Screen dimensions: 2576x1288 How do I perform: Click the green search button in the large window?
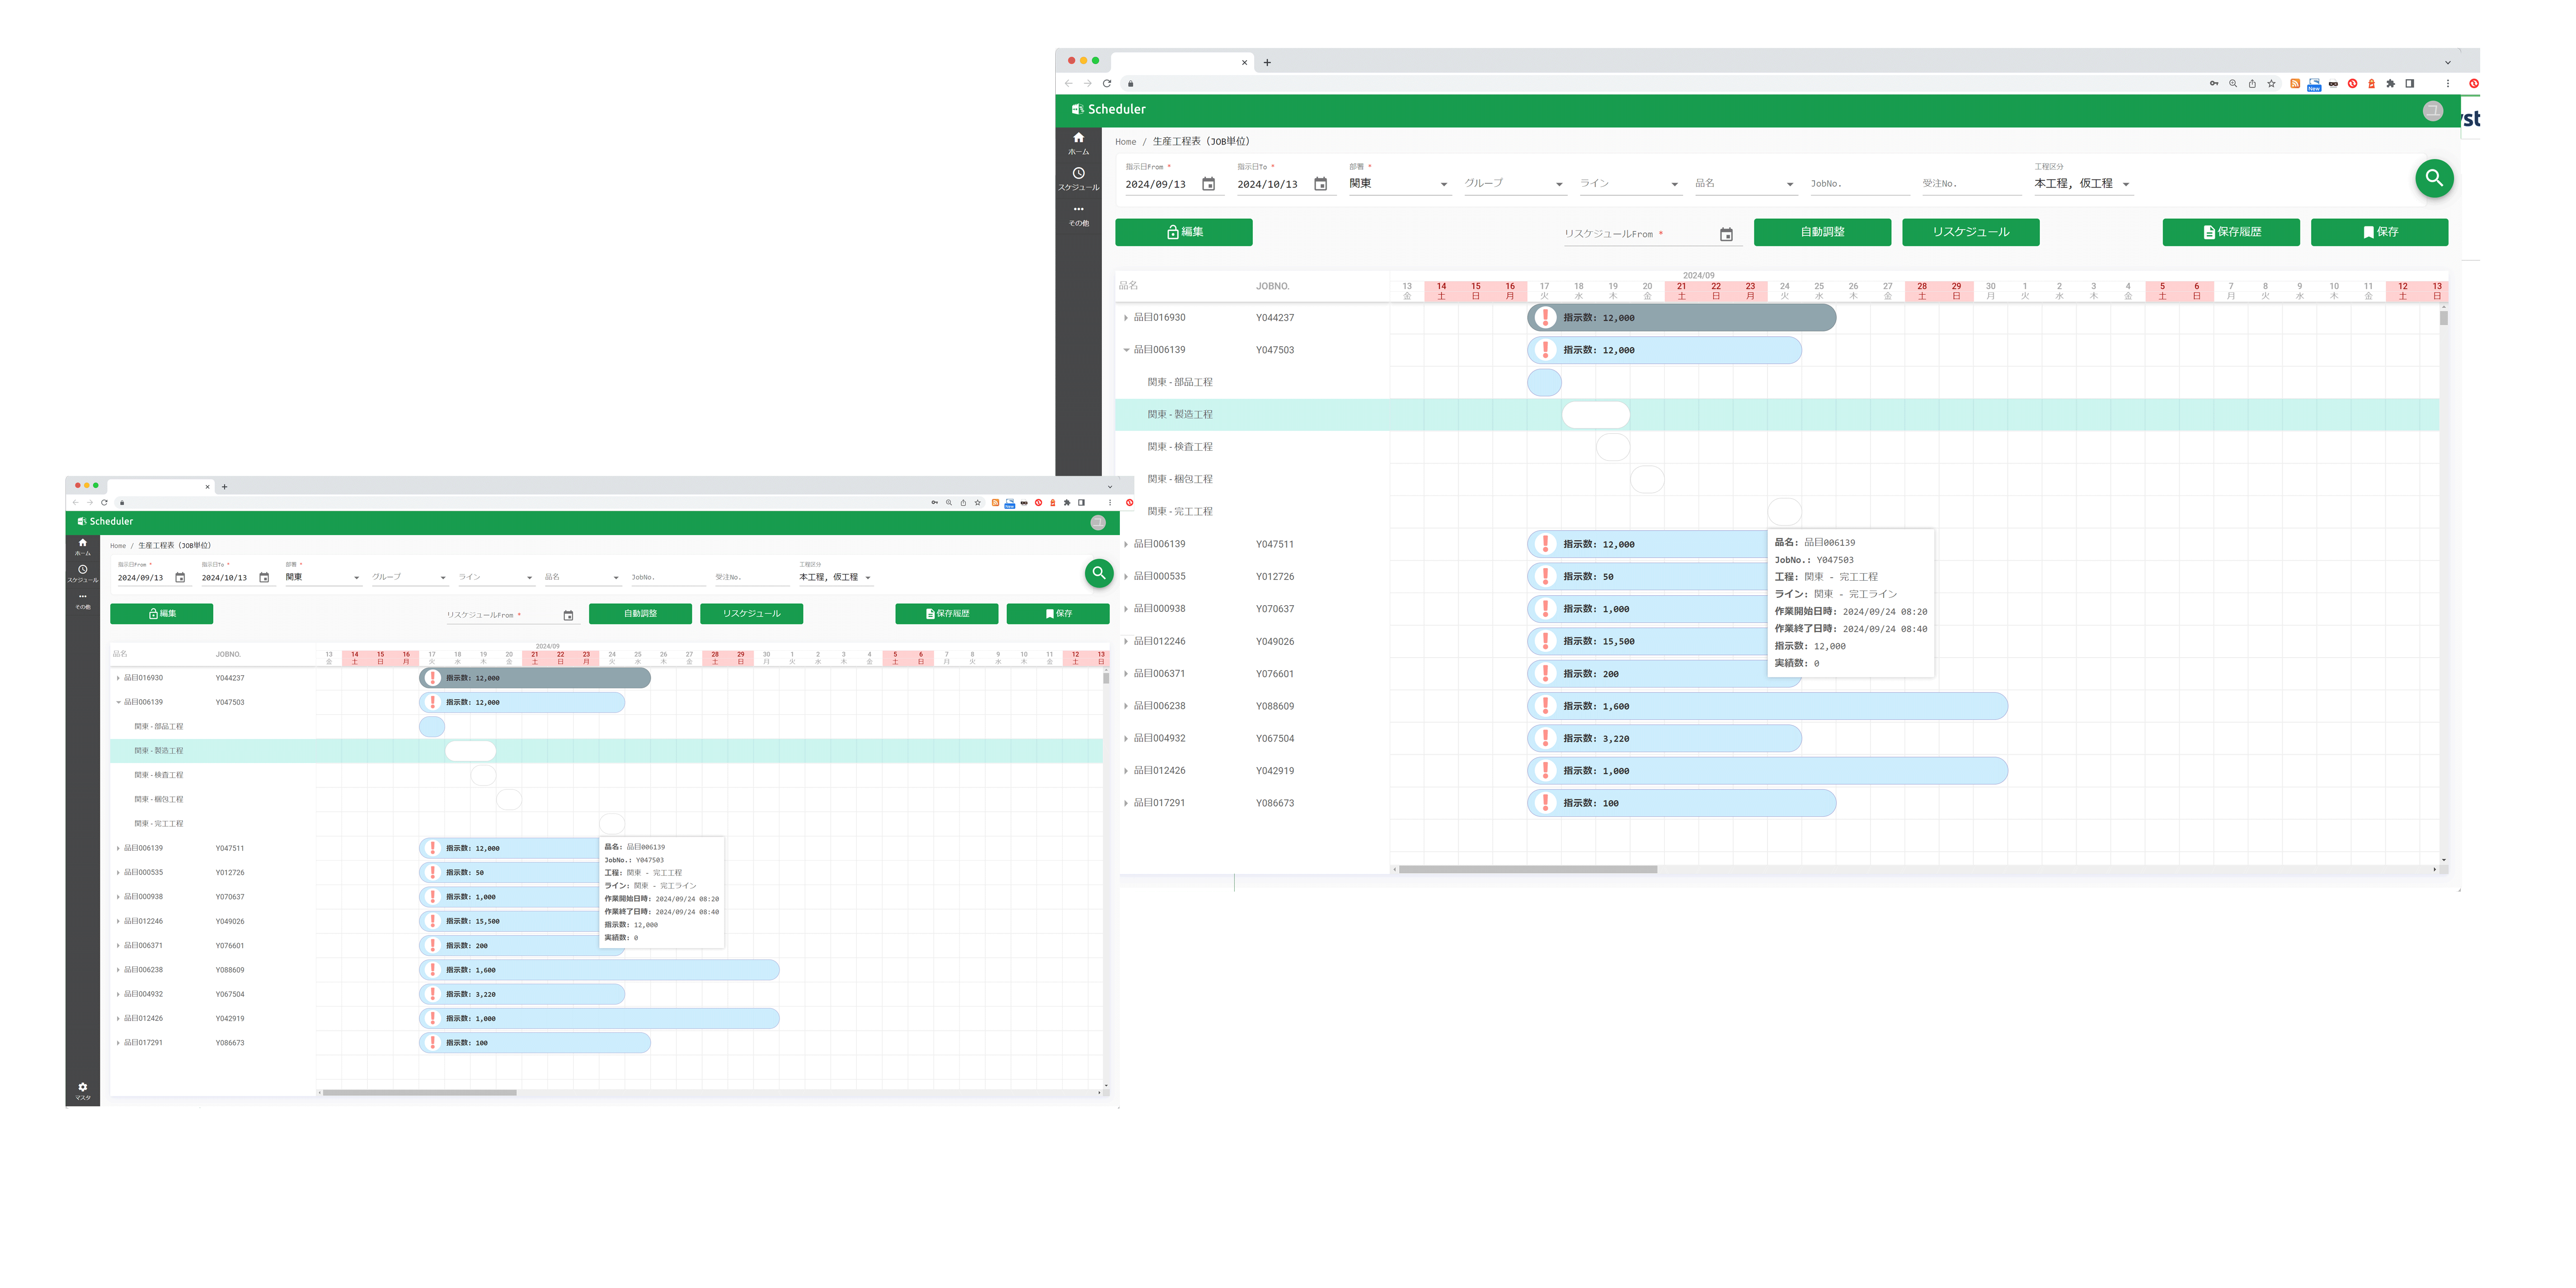[x=2434, y=178]
